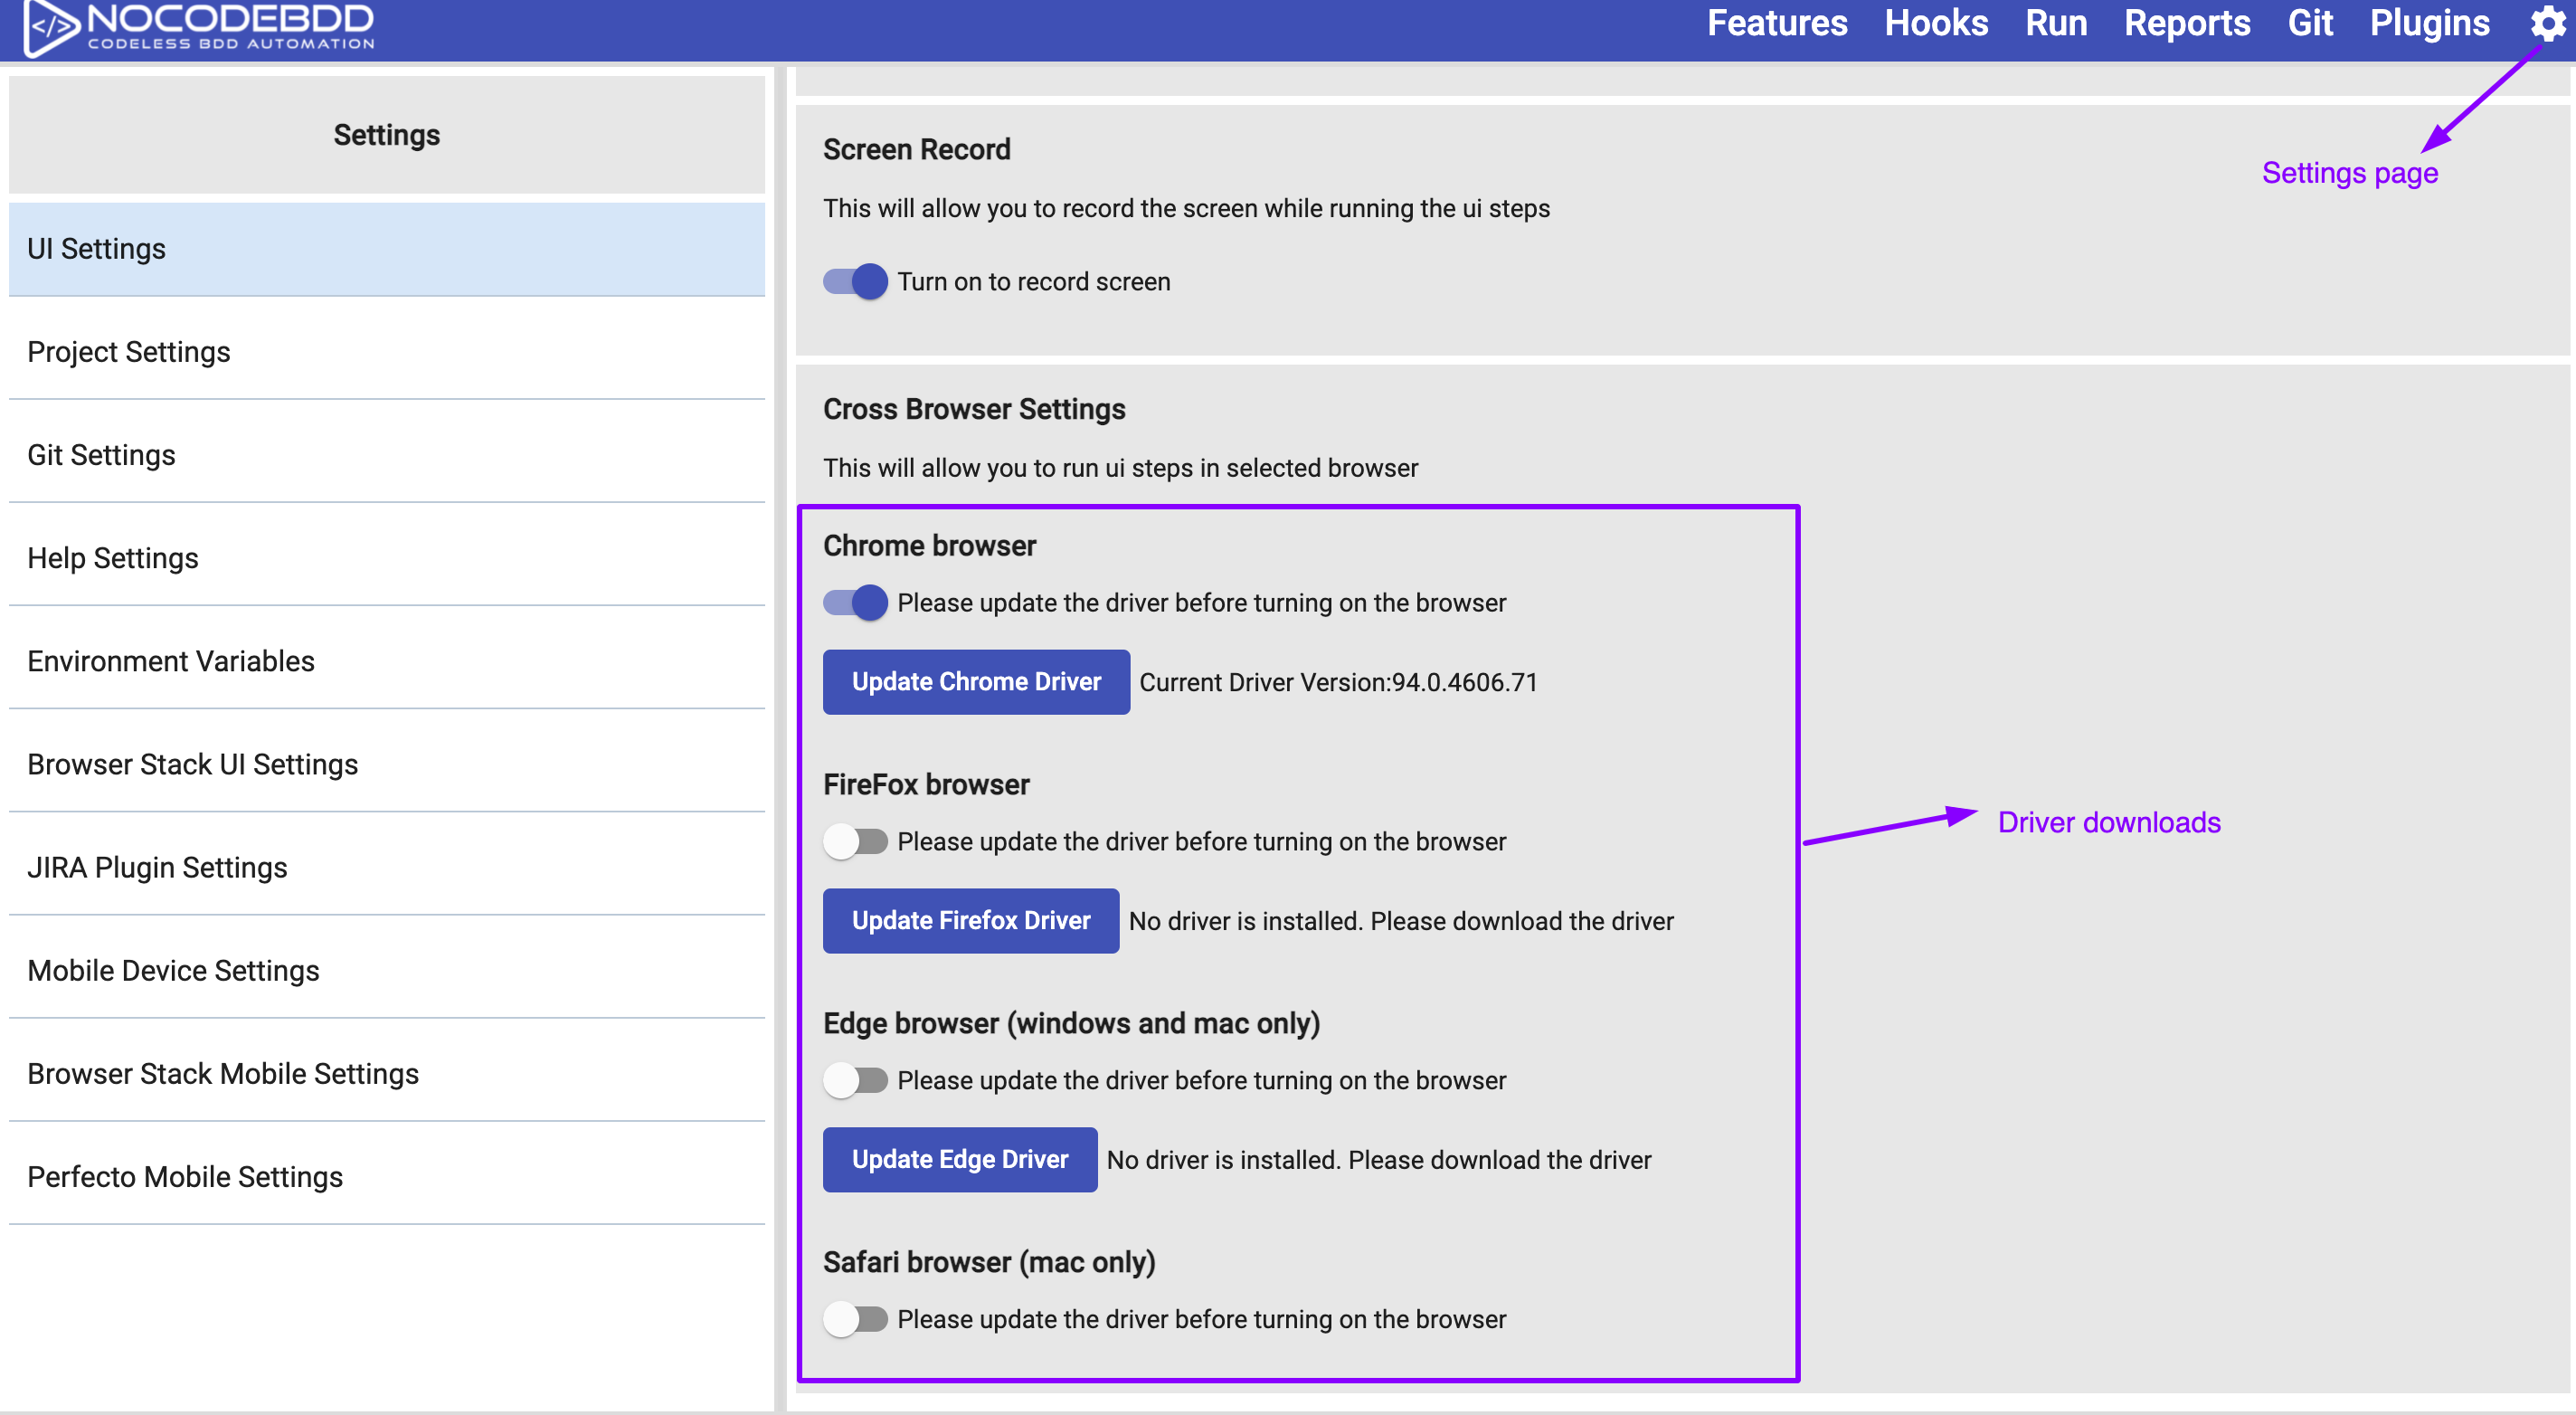Viewport: 2576px width, 1415px height.
Task: Open Environment Variables settings
Action: coord(171,661)
